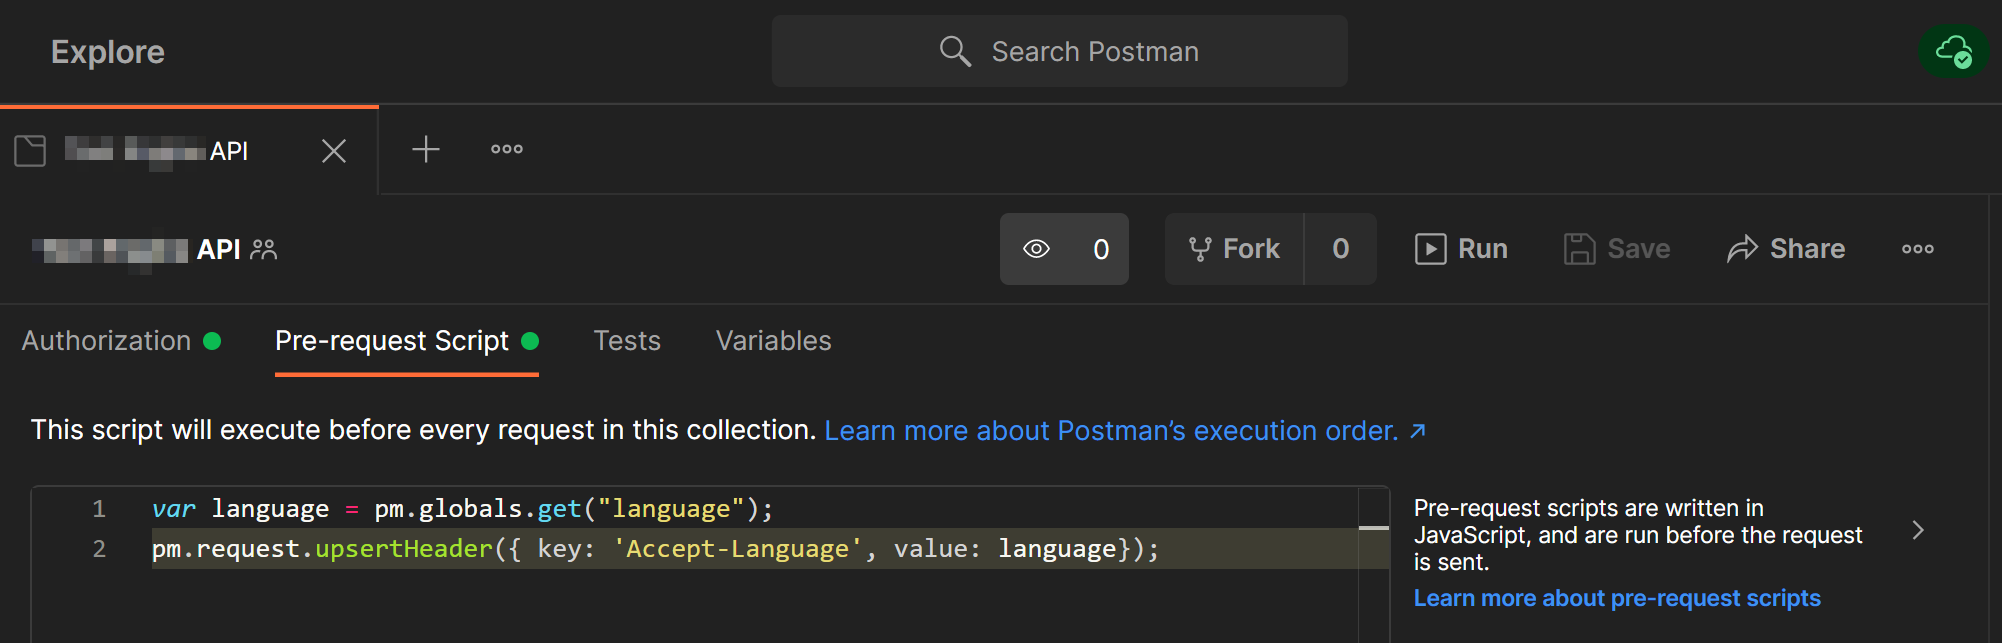
Task: Click the Pre-request scripts description text
Action: [x=1638, y=535]
